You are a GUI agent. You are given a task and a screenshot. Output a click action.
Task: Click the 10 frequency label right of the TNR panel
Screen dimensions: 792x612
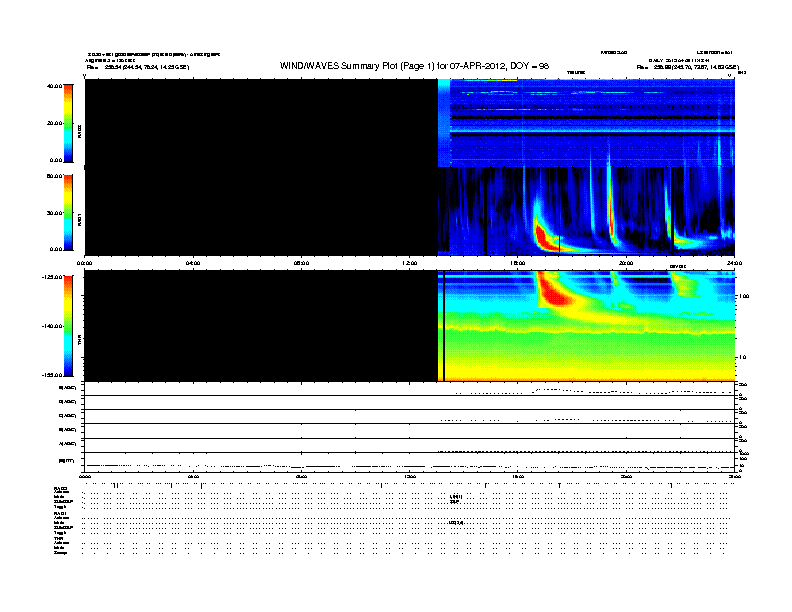742,357
